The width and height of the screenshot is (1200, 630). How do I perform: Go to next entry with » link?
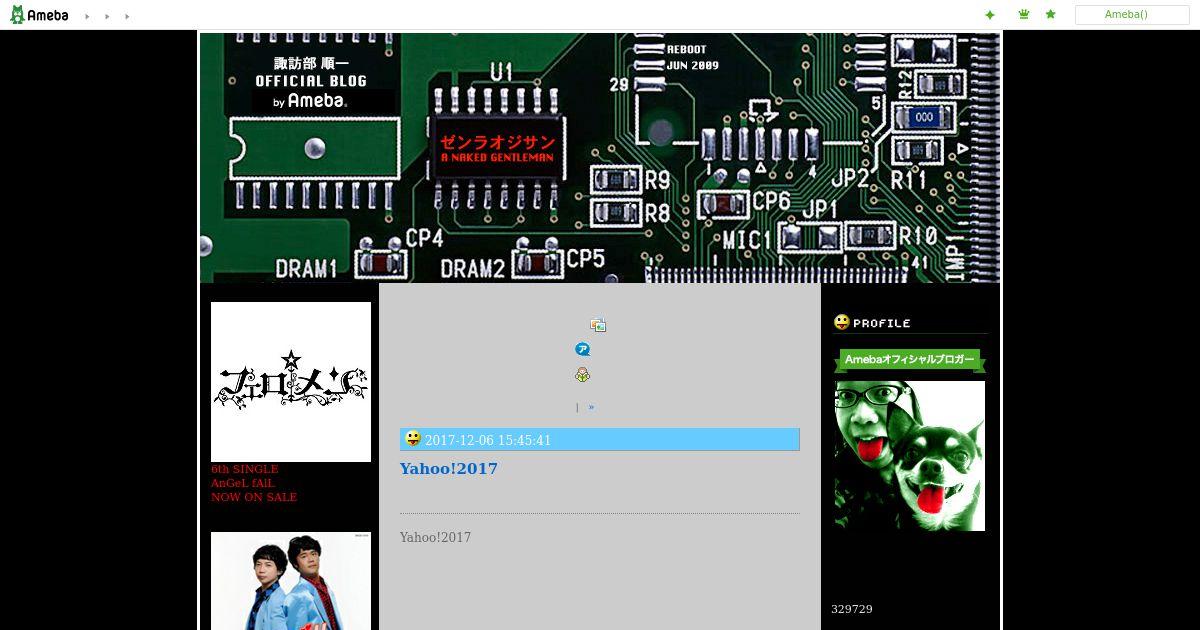point(591,407)
